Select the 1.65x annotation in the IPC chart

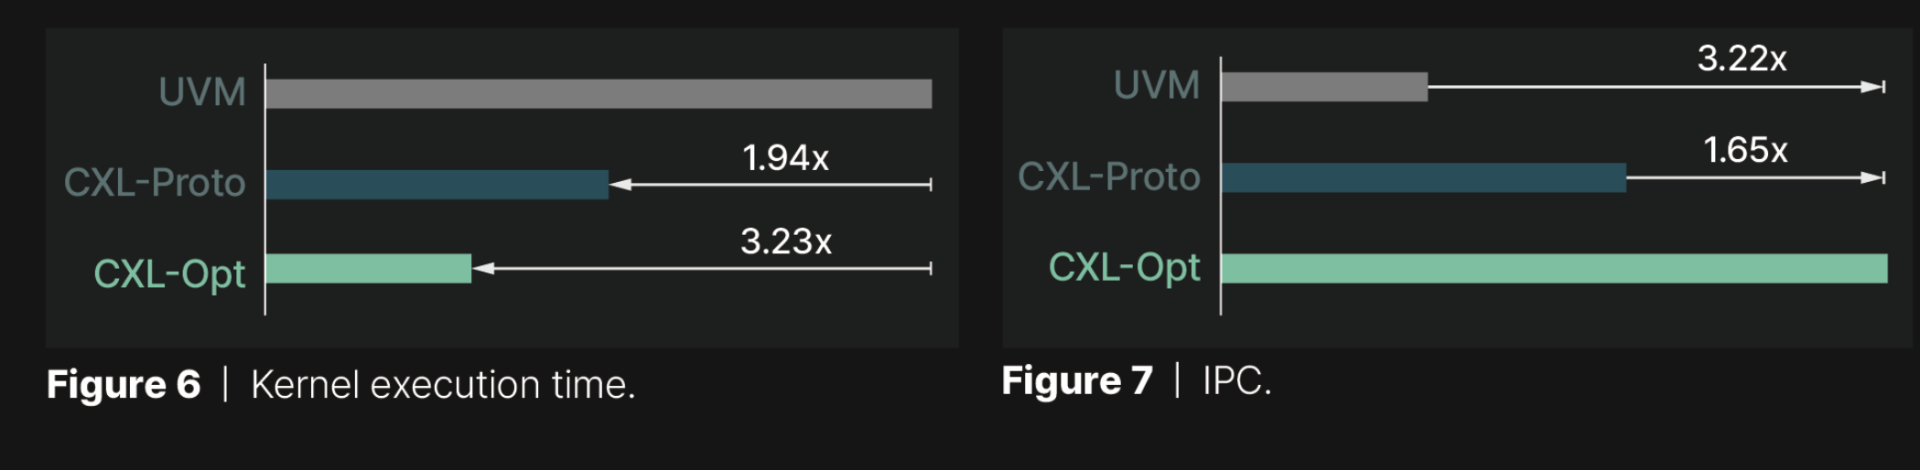coord(1745,150)
